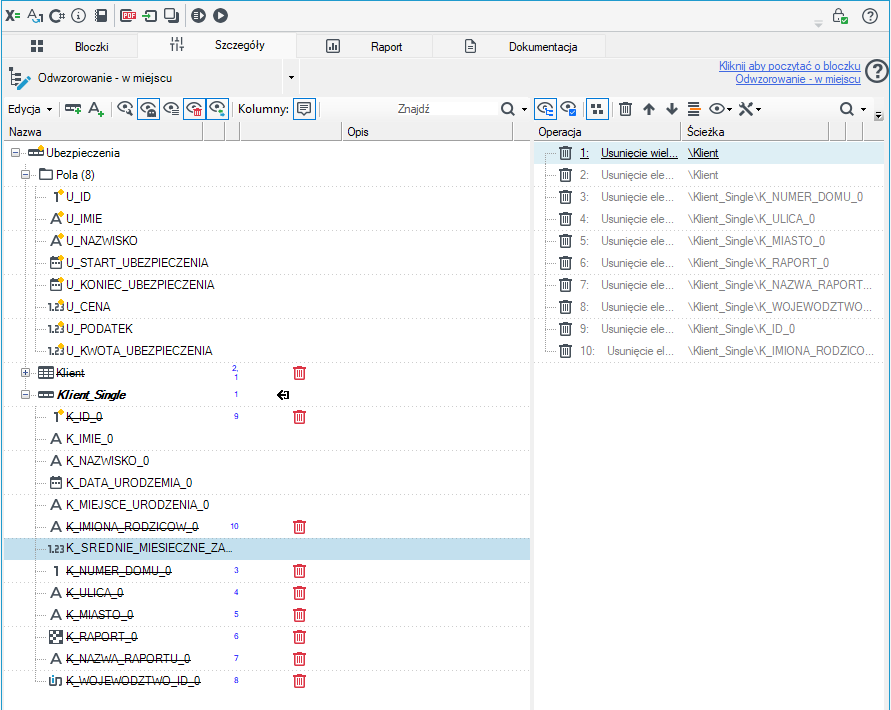891x710 pixels.
Task: Expand the Klient table node
Action: pyautogui.click(x=25, y=373)
